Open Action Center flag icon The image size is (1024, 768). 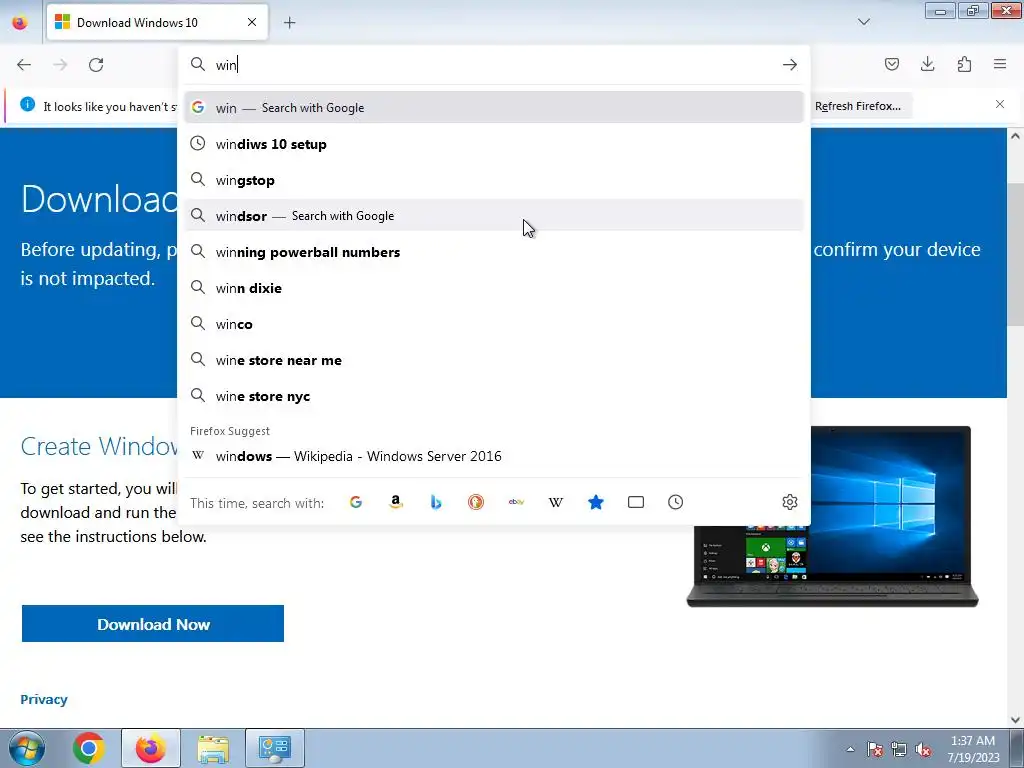tap(874, 749)
